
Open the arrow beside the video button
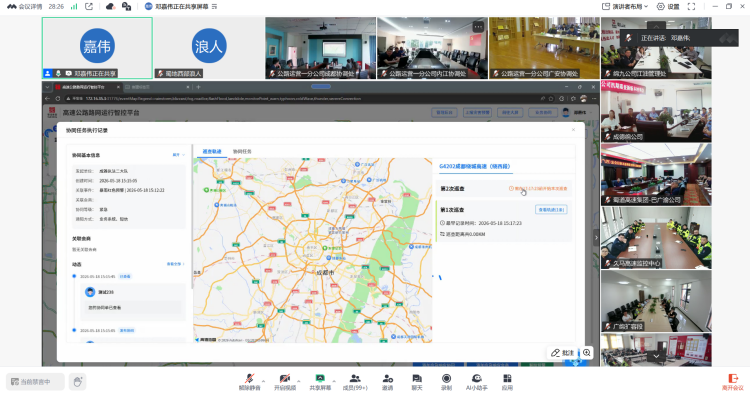298,381
